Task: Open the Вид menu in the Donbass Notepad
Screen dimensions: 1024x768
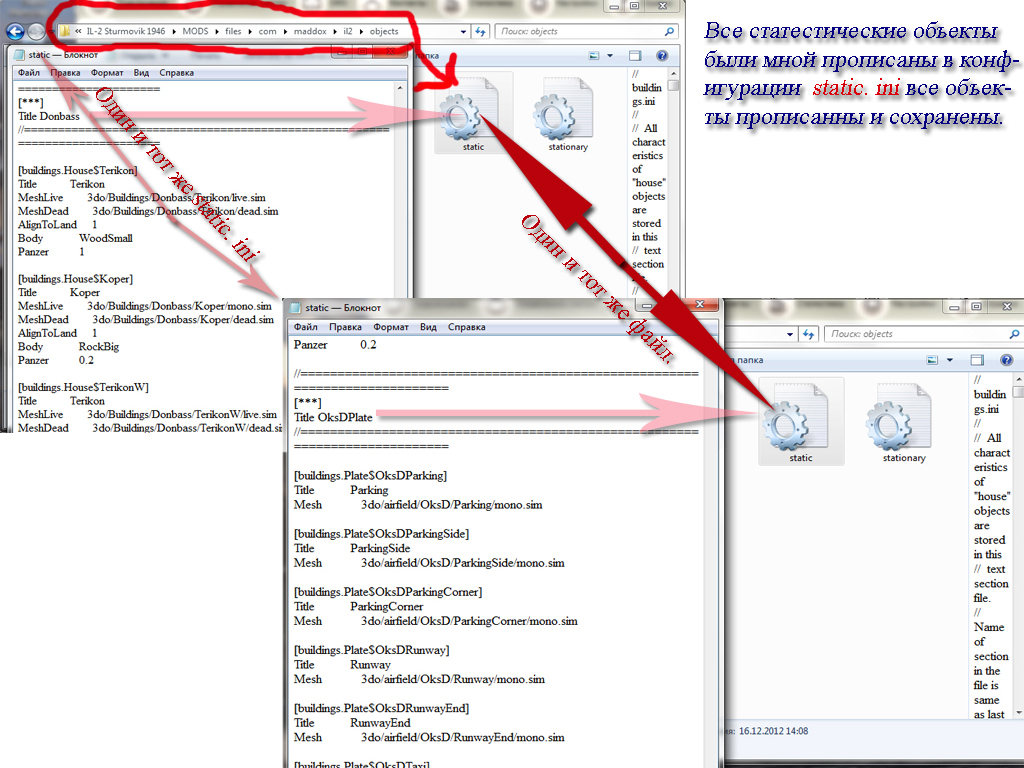Action: tap(141, 72)
